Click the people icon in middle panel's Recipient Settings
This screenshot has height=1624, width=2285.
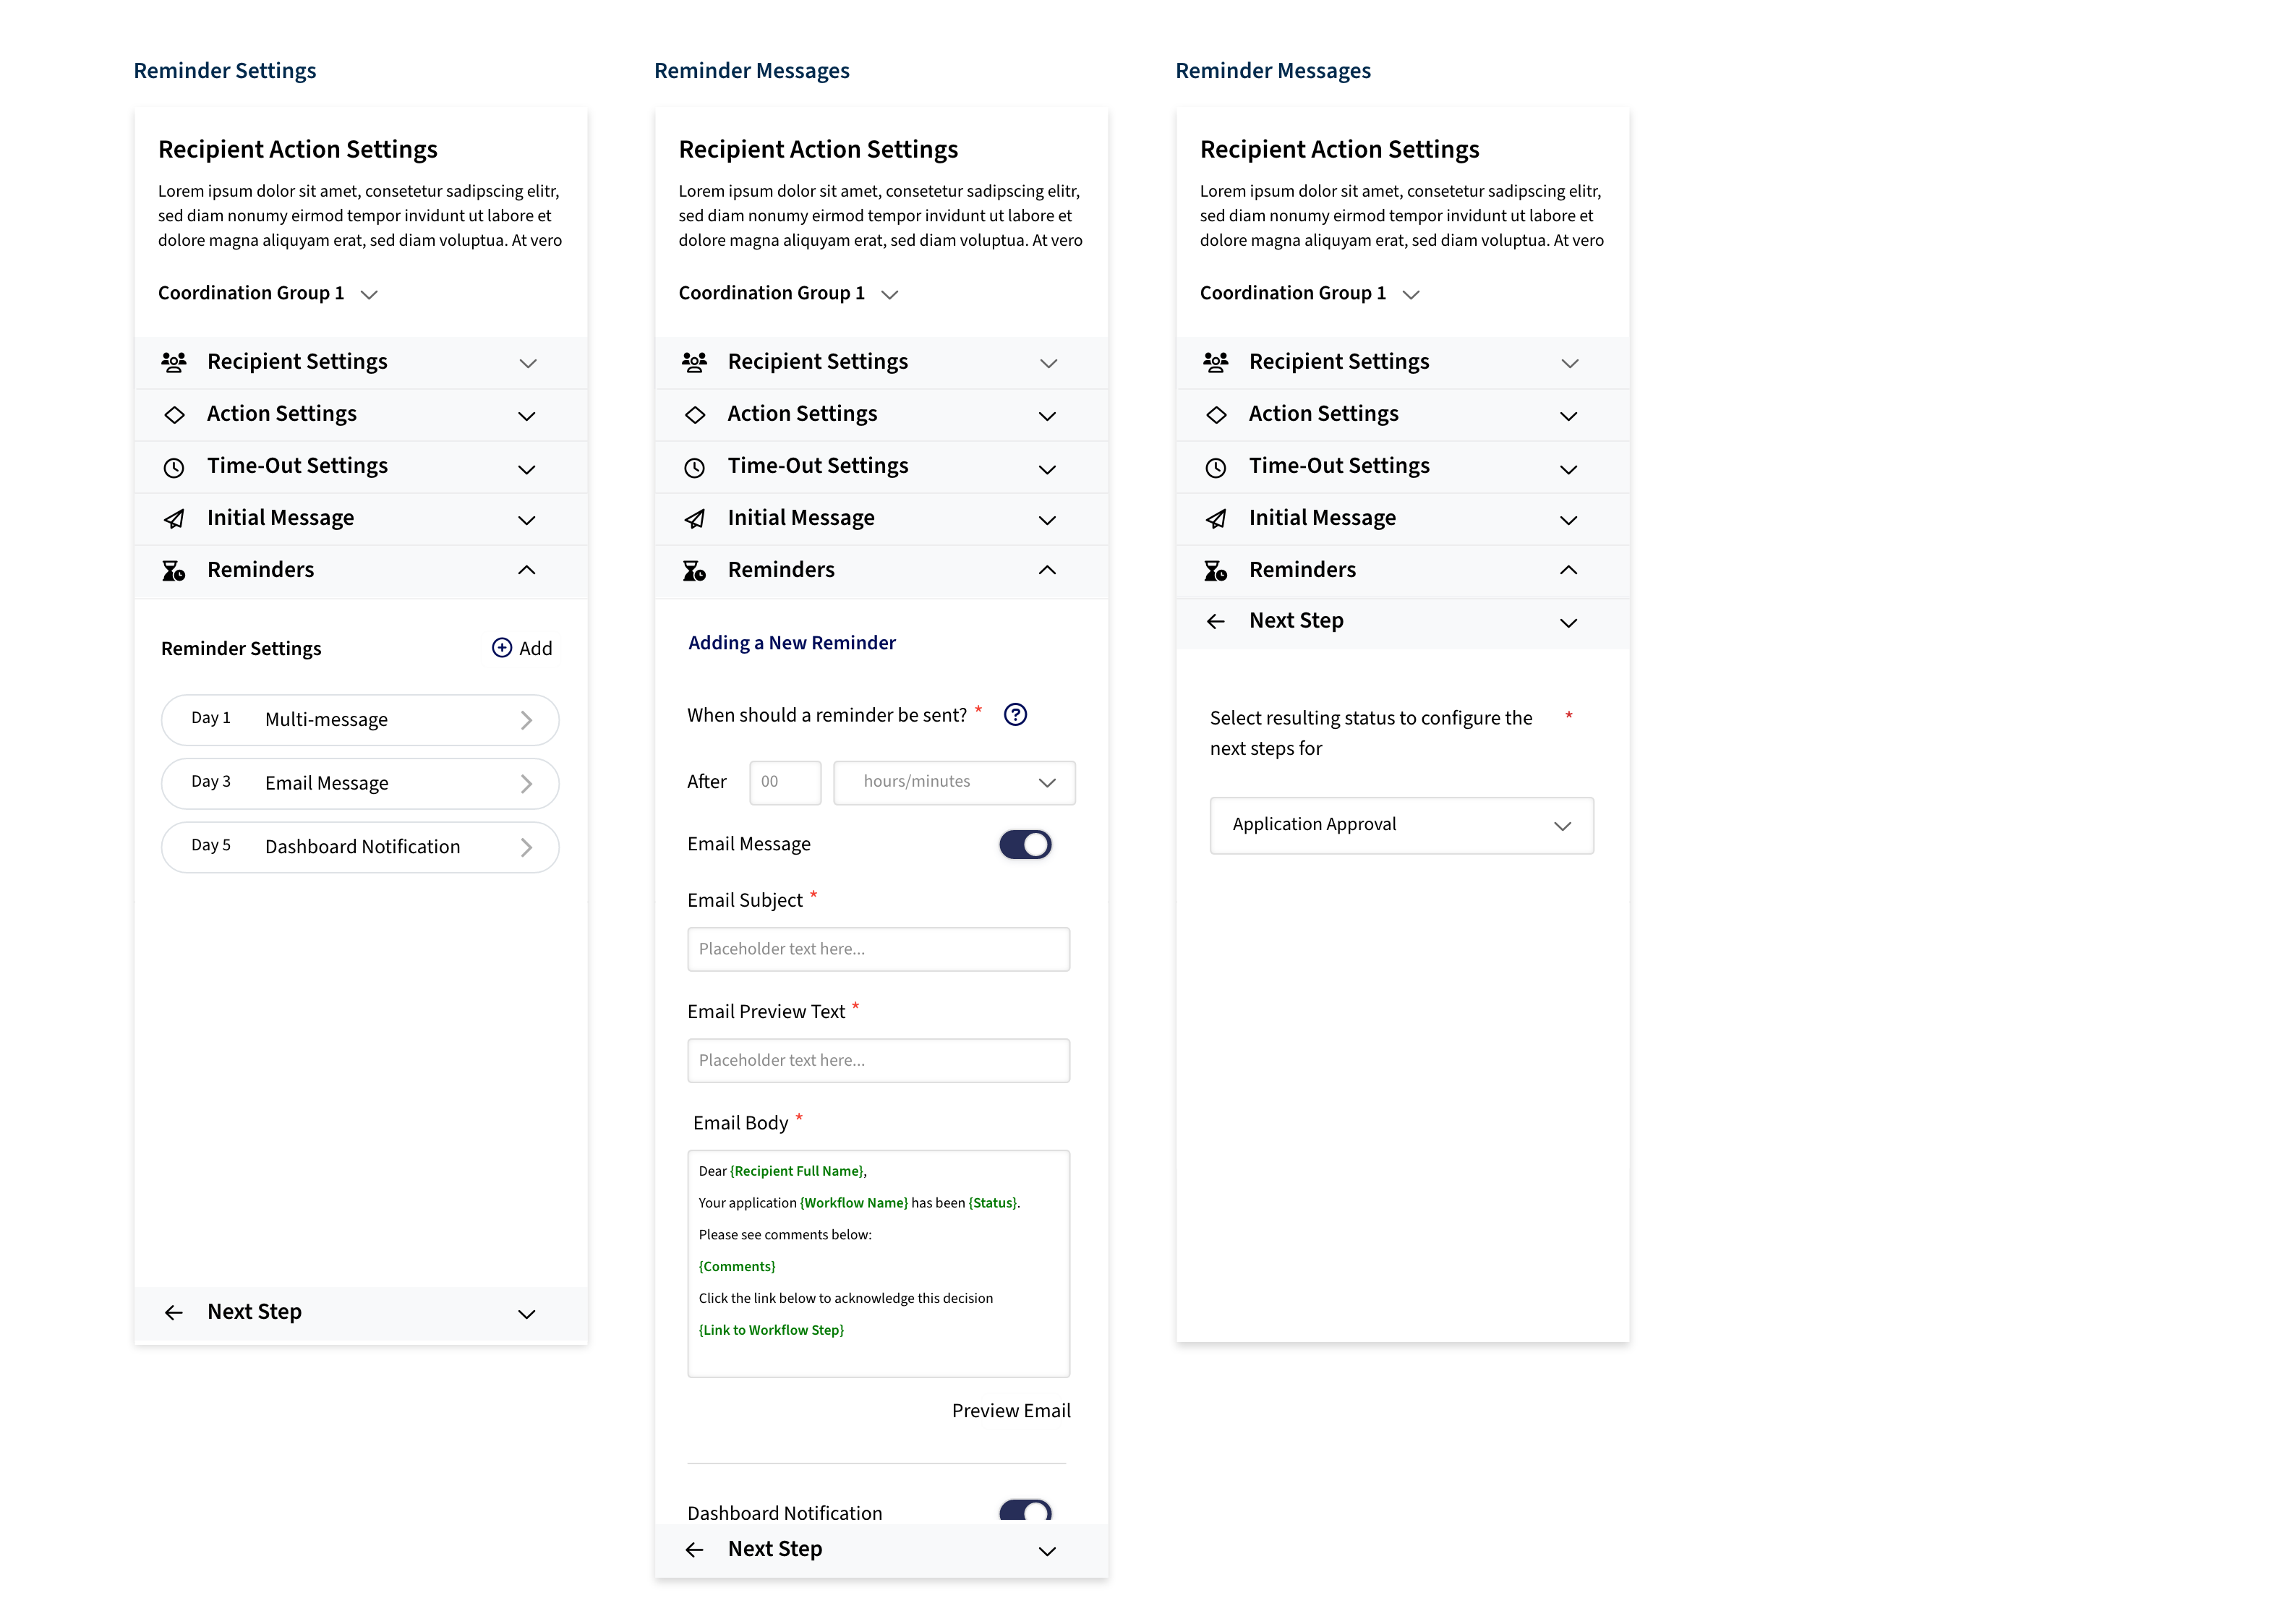tap(694, 362)
